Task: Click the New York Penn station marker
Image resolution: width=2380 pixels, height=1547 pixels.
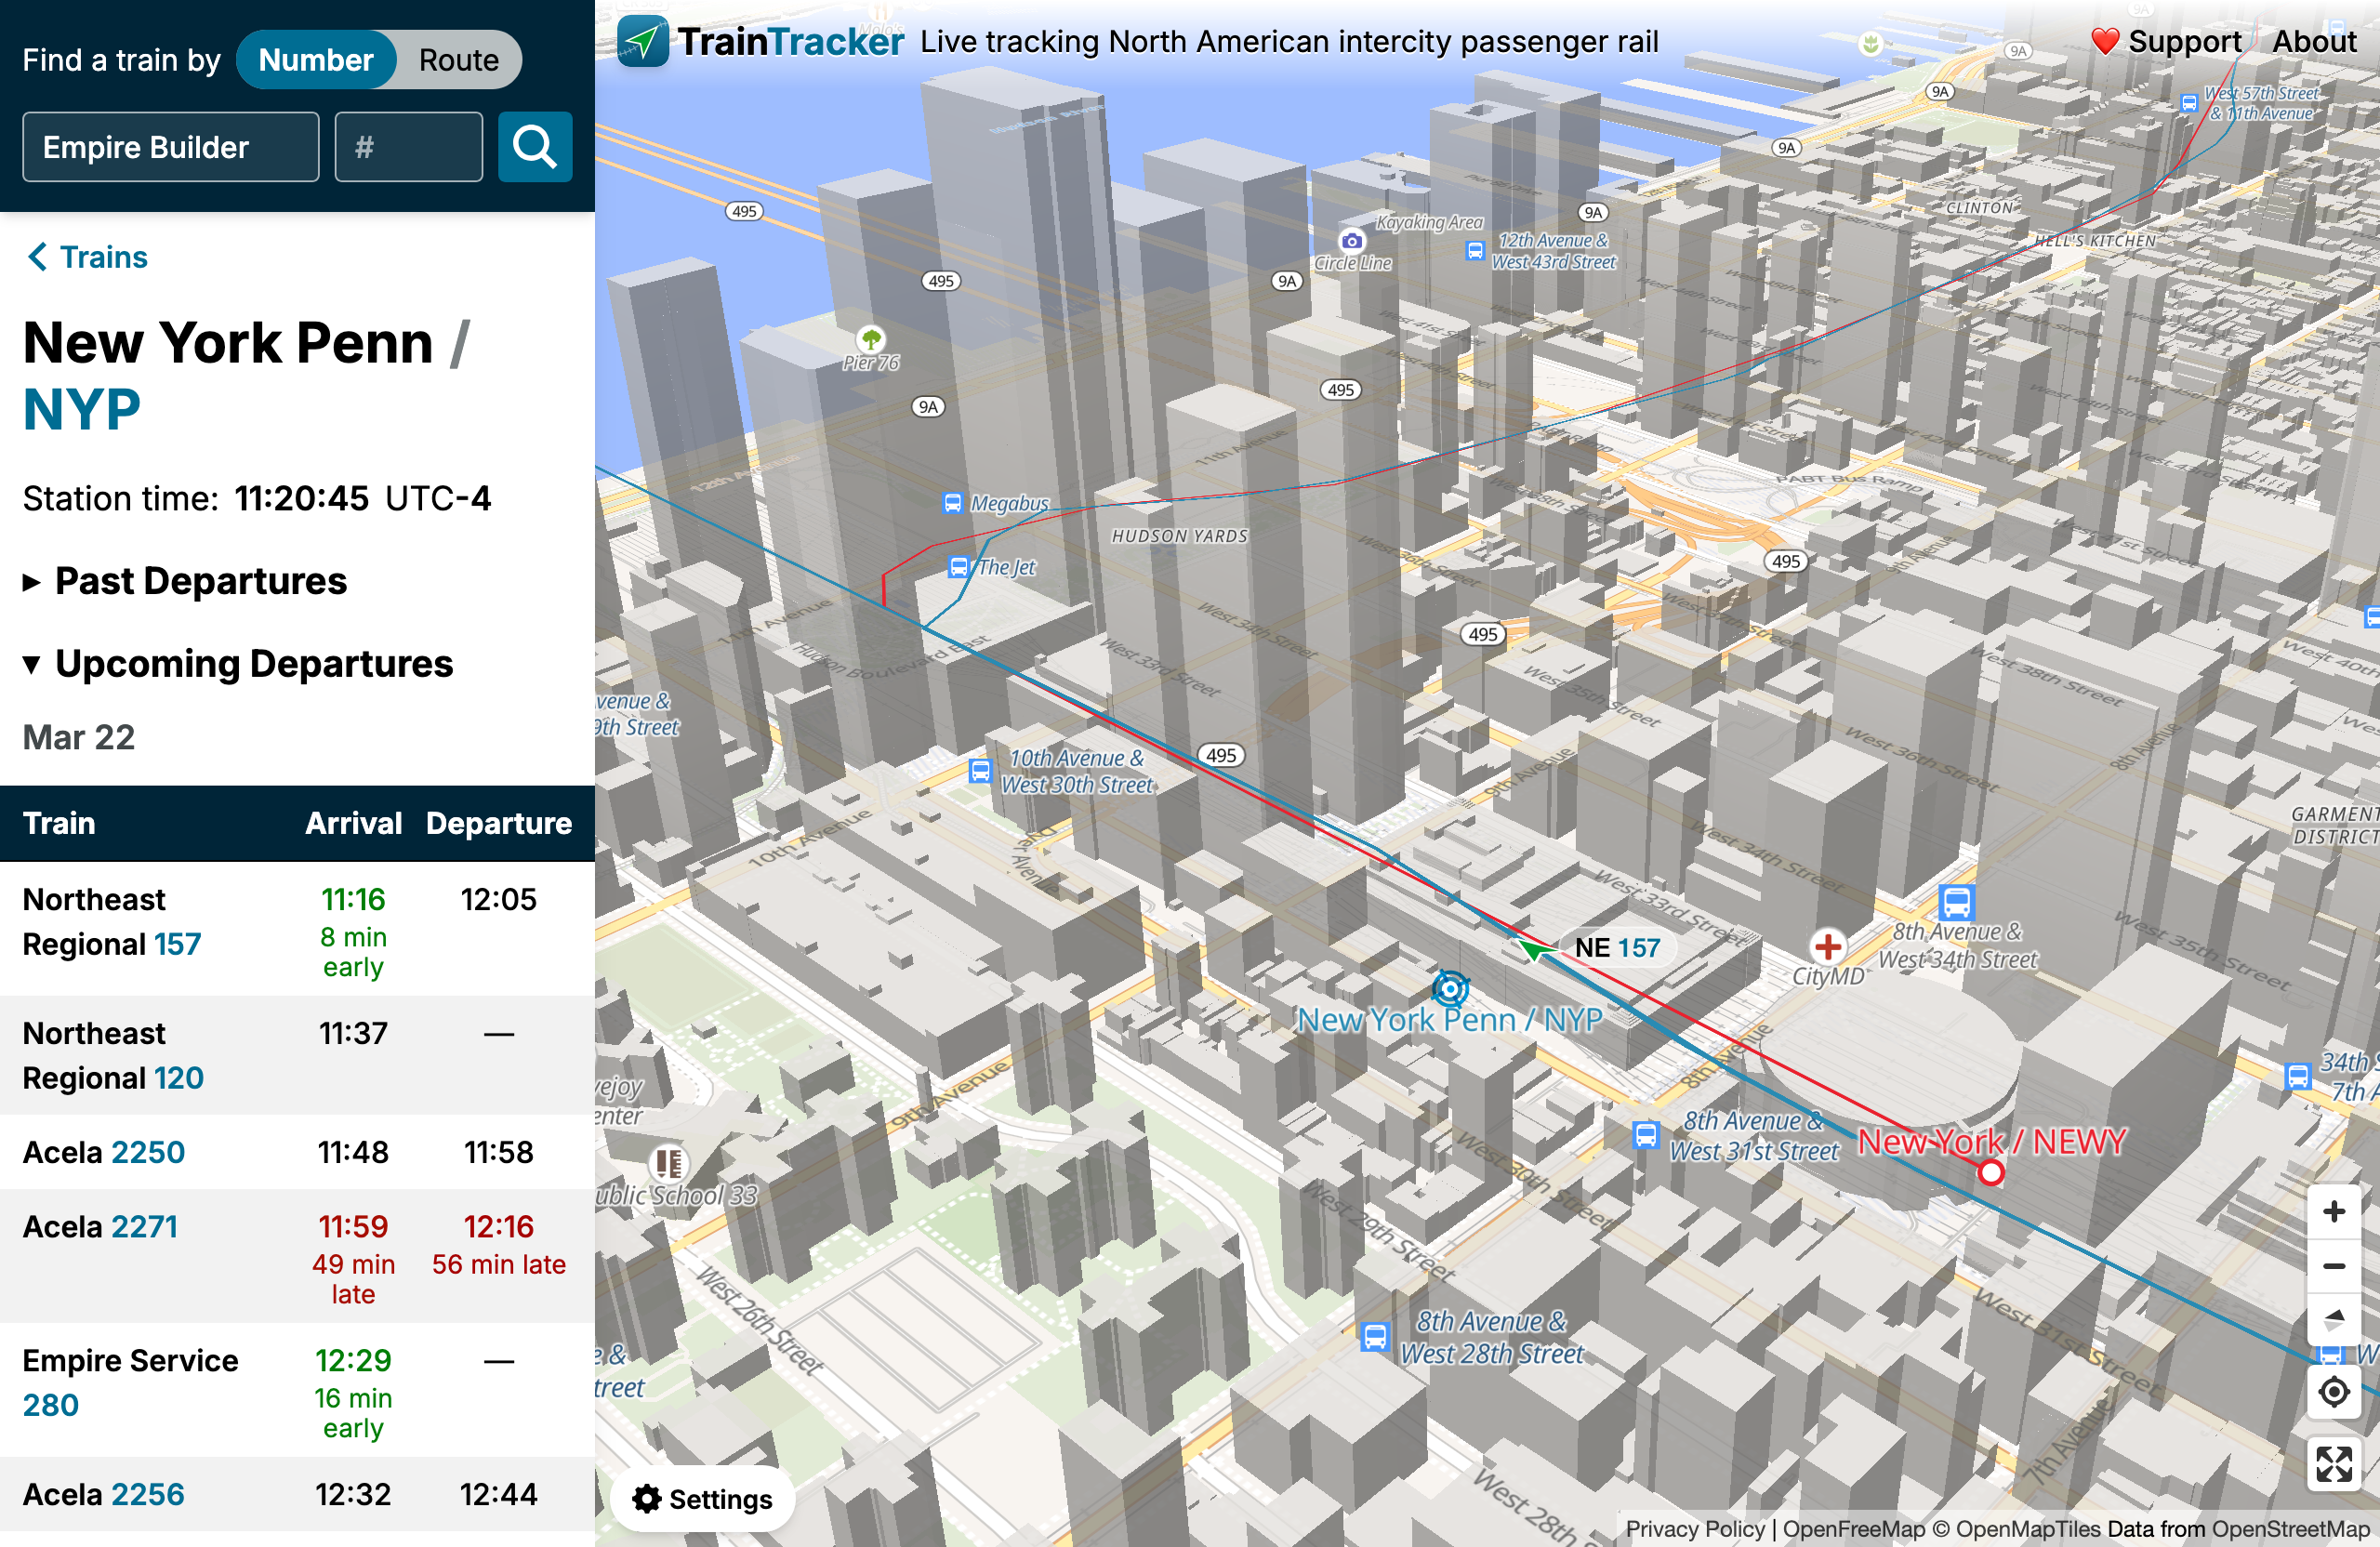Action: pyautogui.click(x=1449, y=989)
